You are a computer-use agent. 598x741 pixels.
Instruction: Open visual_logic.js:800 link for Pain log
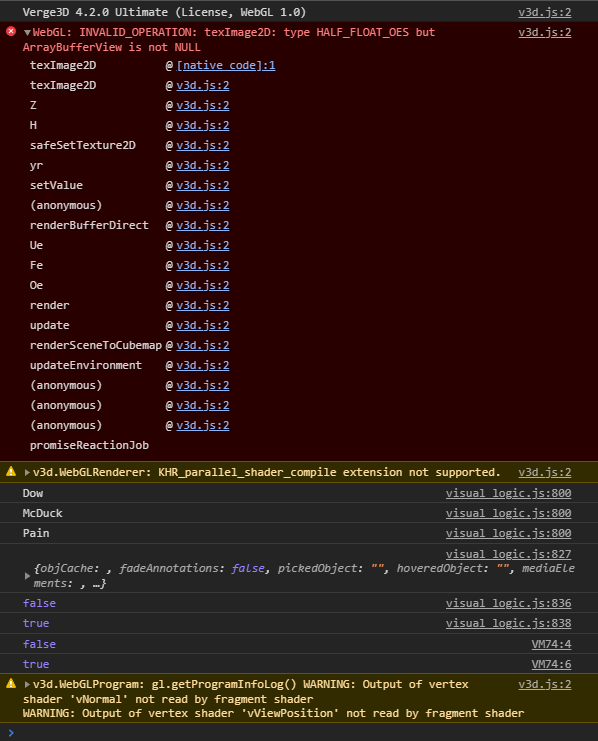click(508, 533)
